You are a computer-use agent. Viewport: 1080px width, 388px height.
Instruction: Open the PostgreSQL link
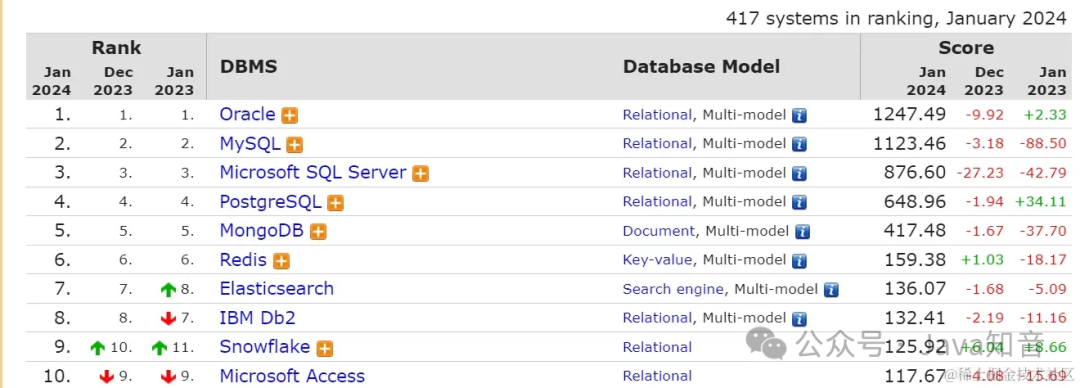click(x=271, y=202)
